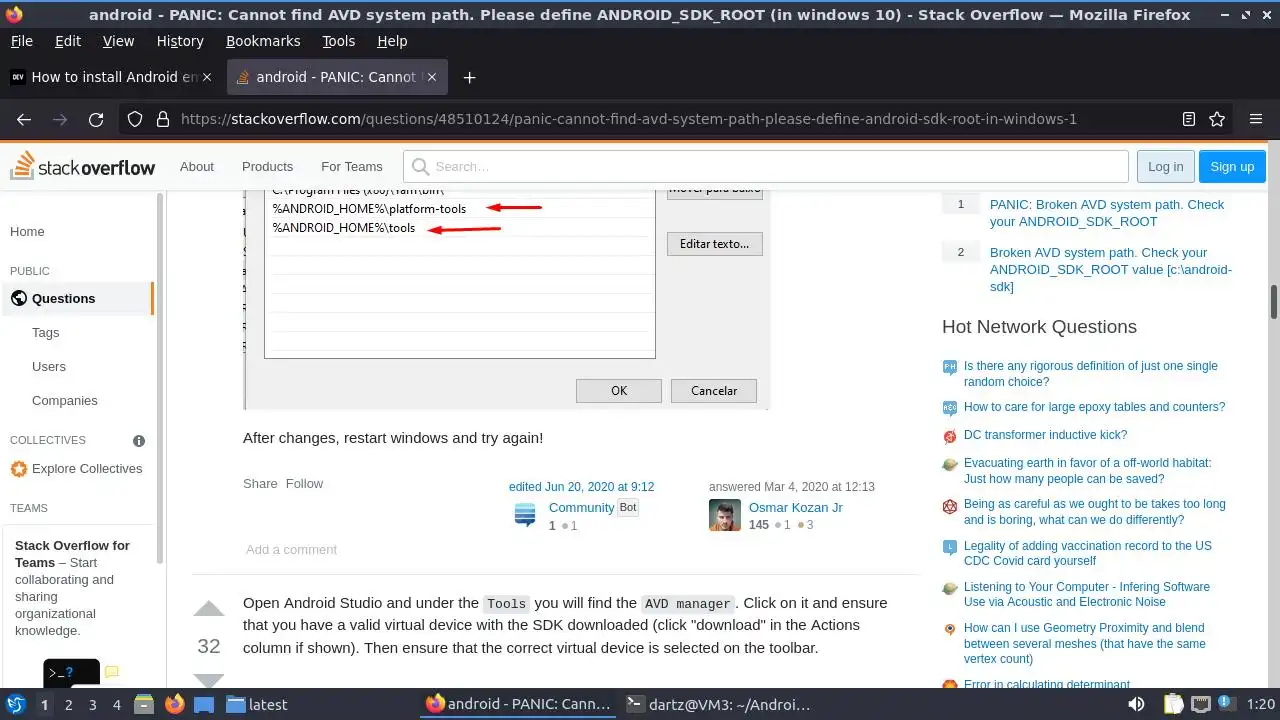Click the Sign up button

point(1232,167)
